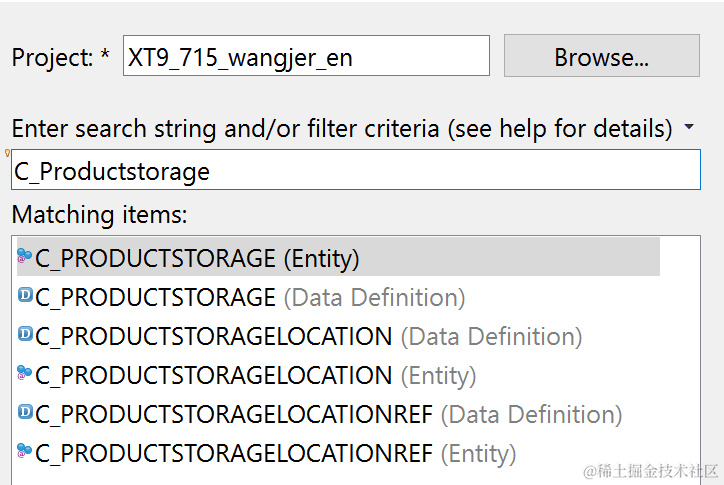Select the C_PRODUCTSTORAGELOCATIONREF (Data Definition) item
The image size is (724, 485).
click(x=328, y=414)
